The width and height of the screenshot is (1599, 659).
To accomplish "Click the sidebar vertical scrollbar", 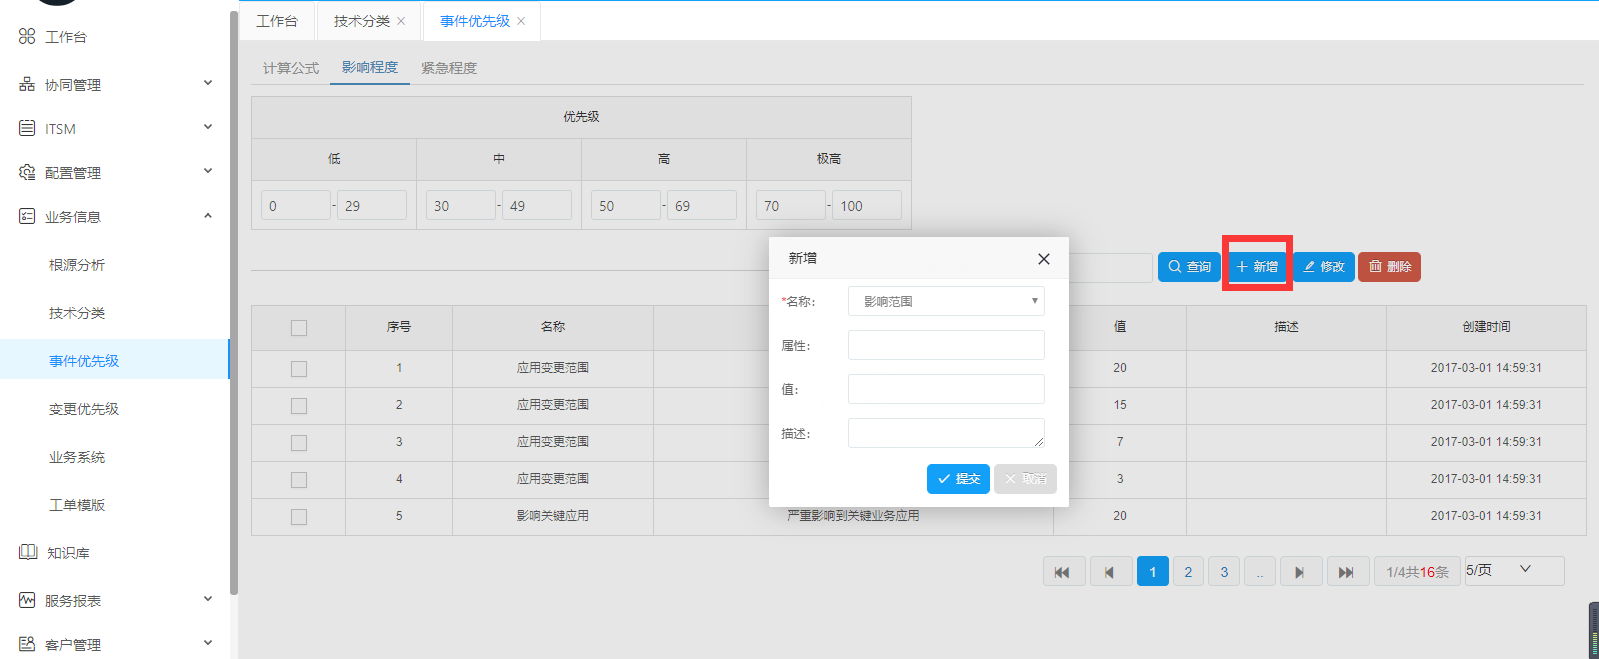I will pos(234,300).
